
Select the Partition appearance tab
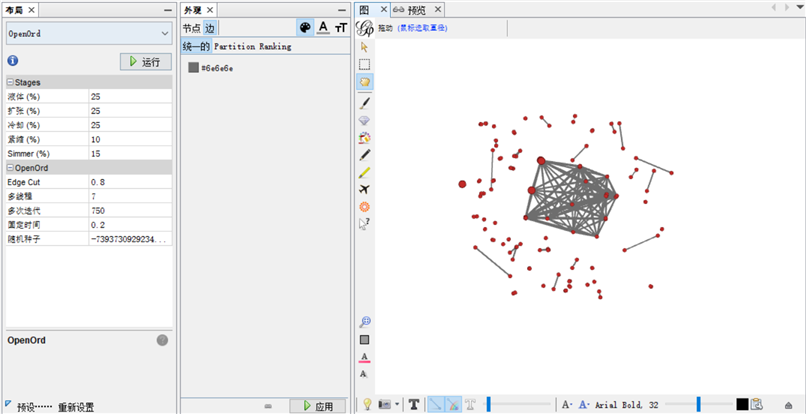click(234, 46)
